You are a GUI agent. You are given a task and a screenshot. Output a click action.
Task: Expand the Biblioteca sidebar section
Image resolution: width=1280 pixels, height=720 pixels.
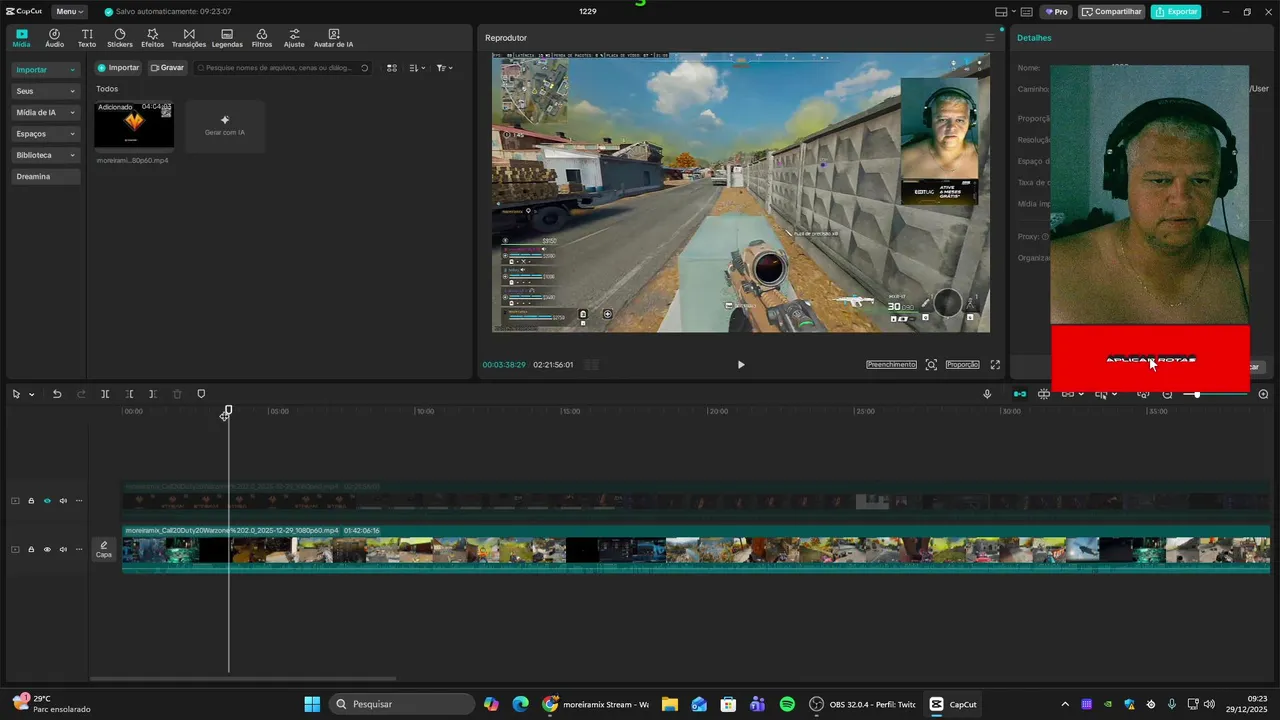pyautogui.click(x=46, y=155)
